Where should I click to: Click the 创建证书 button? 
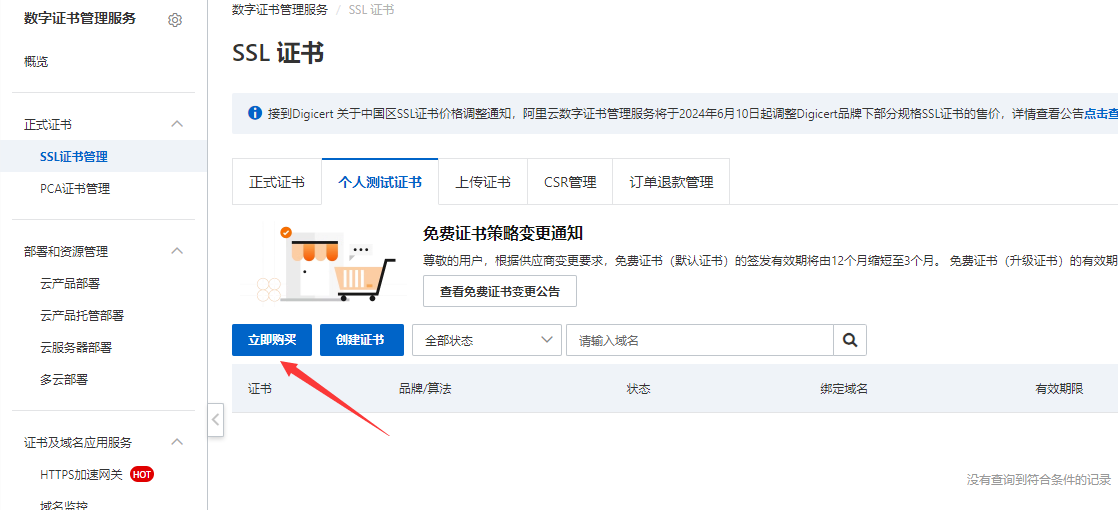pos(361,340)
